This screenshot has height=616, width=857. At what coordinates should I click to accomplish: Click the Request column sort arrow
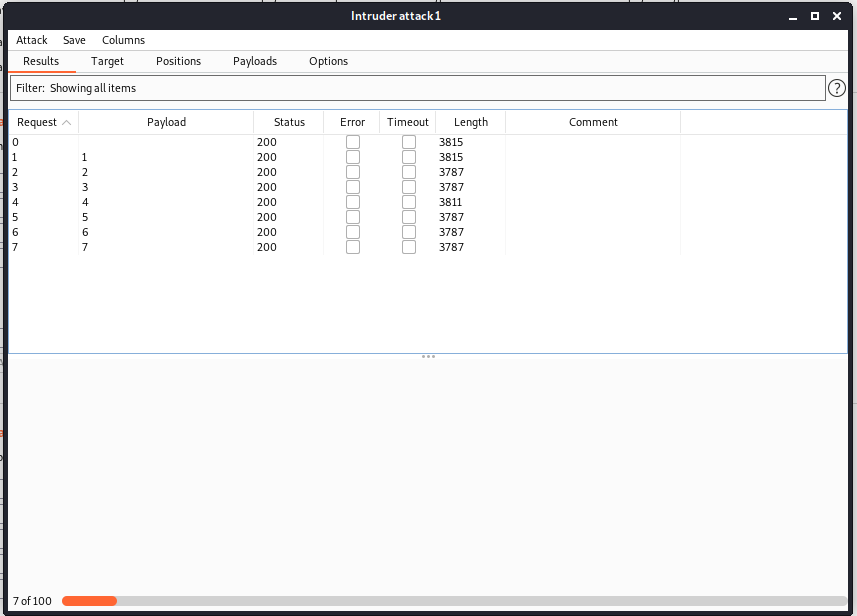coord(66,123)
